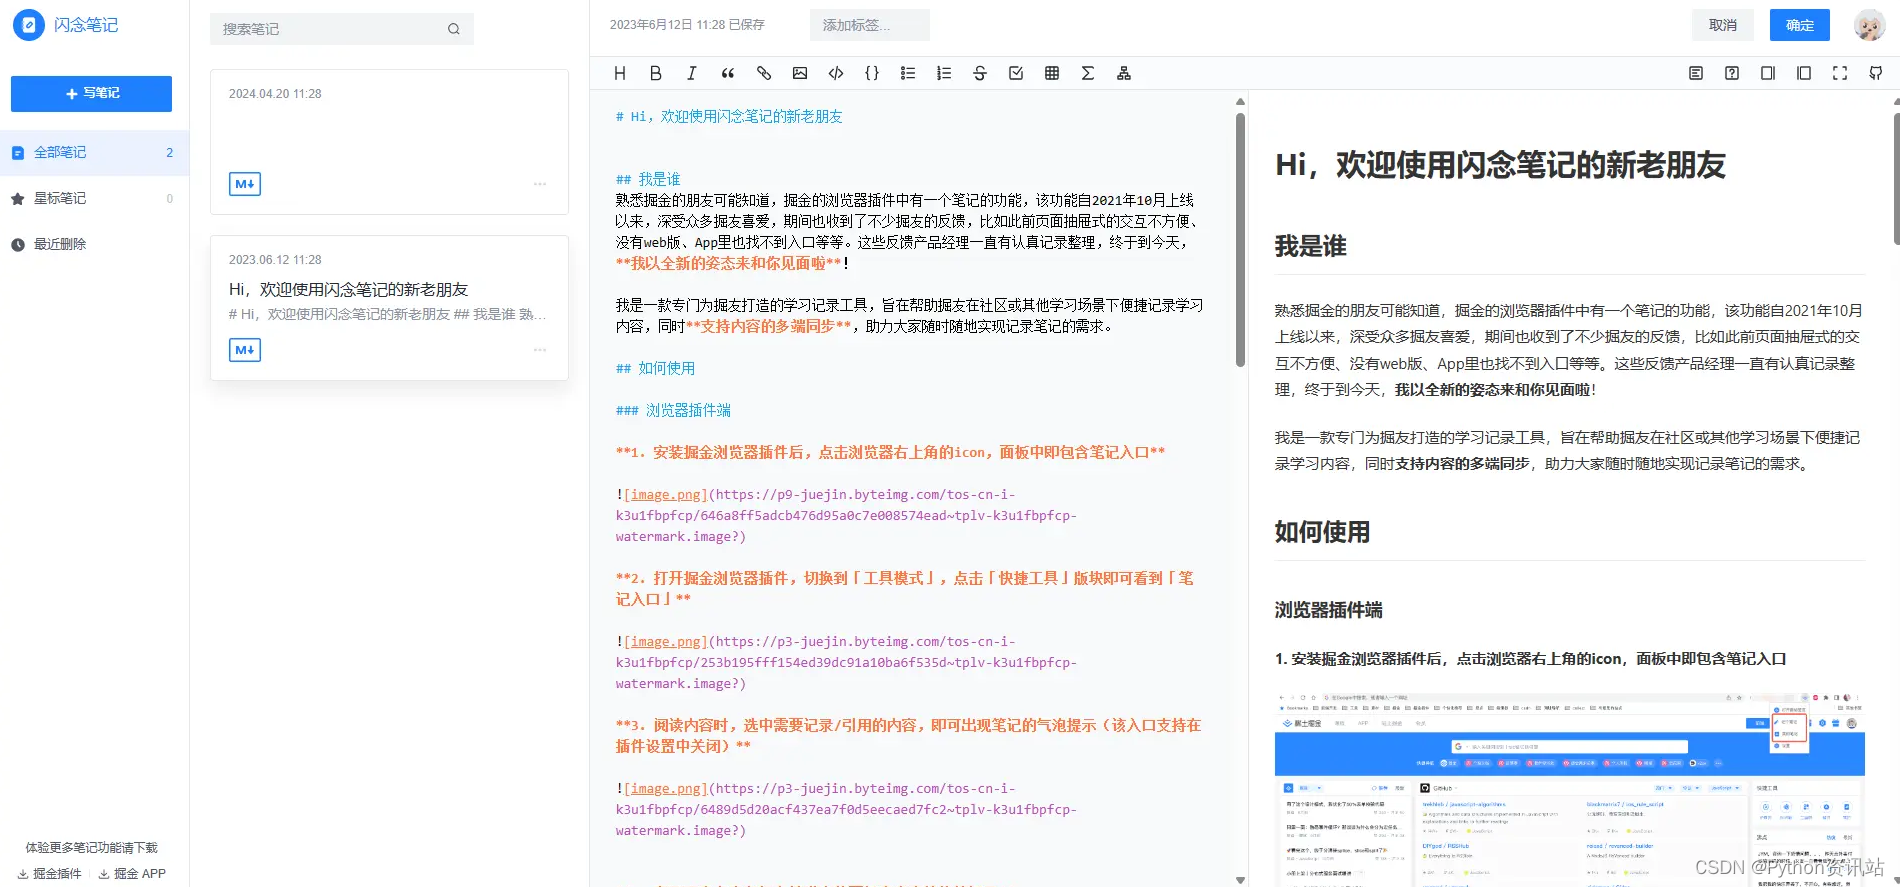The width and height of the screenshot is (1900, 887).
Task: Click the 如何使用 heading in the preview
Action: [1322, 532]
